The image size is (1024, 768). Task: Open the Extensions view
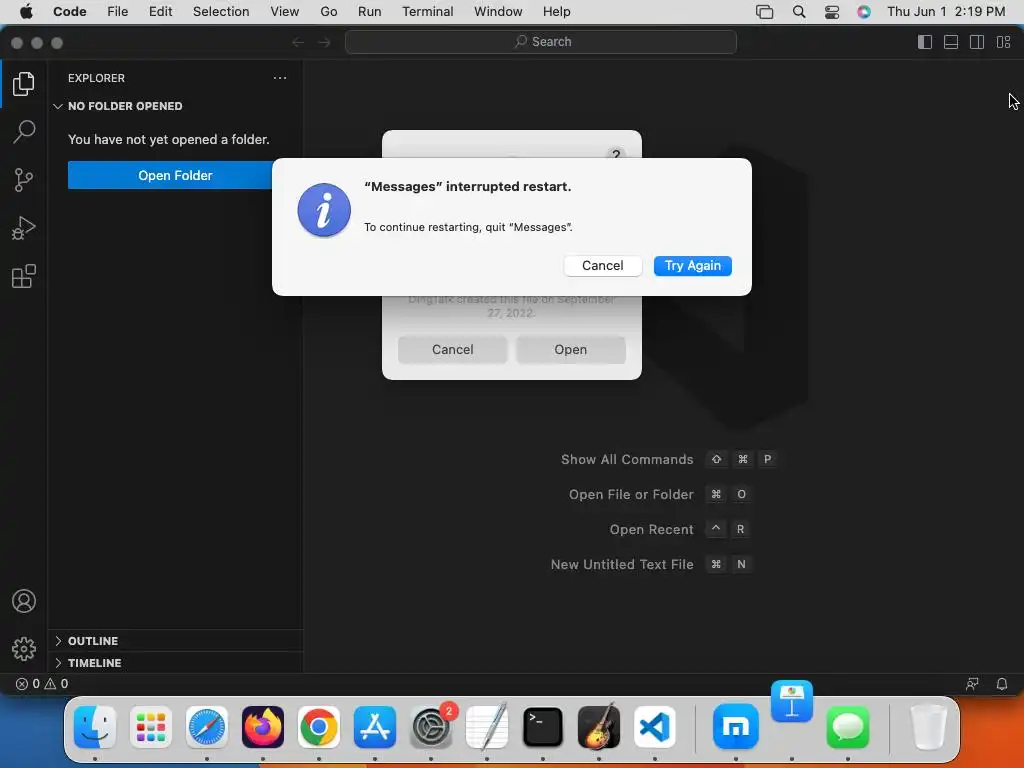point(24,276)
